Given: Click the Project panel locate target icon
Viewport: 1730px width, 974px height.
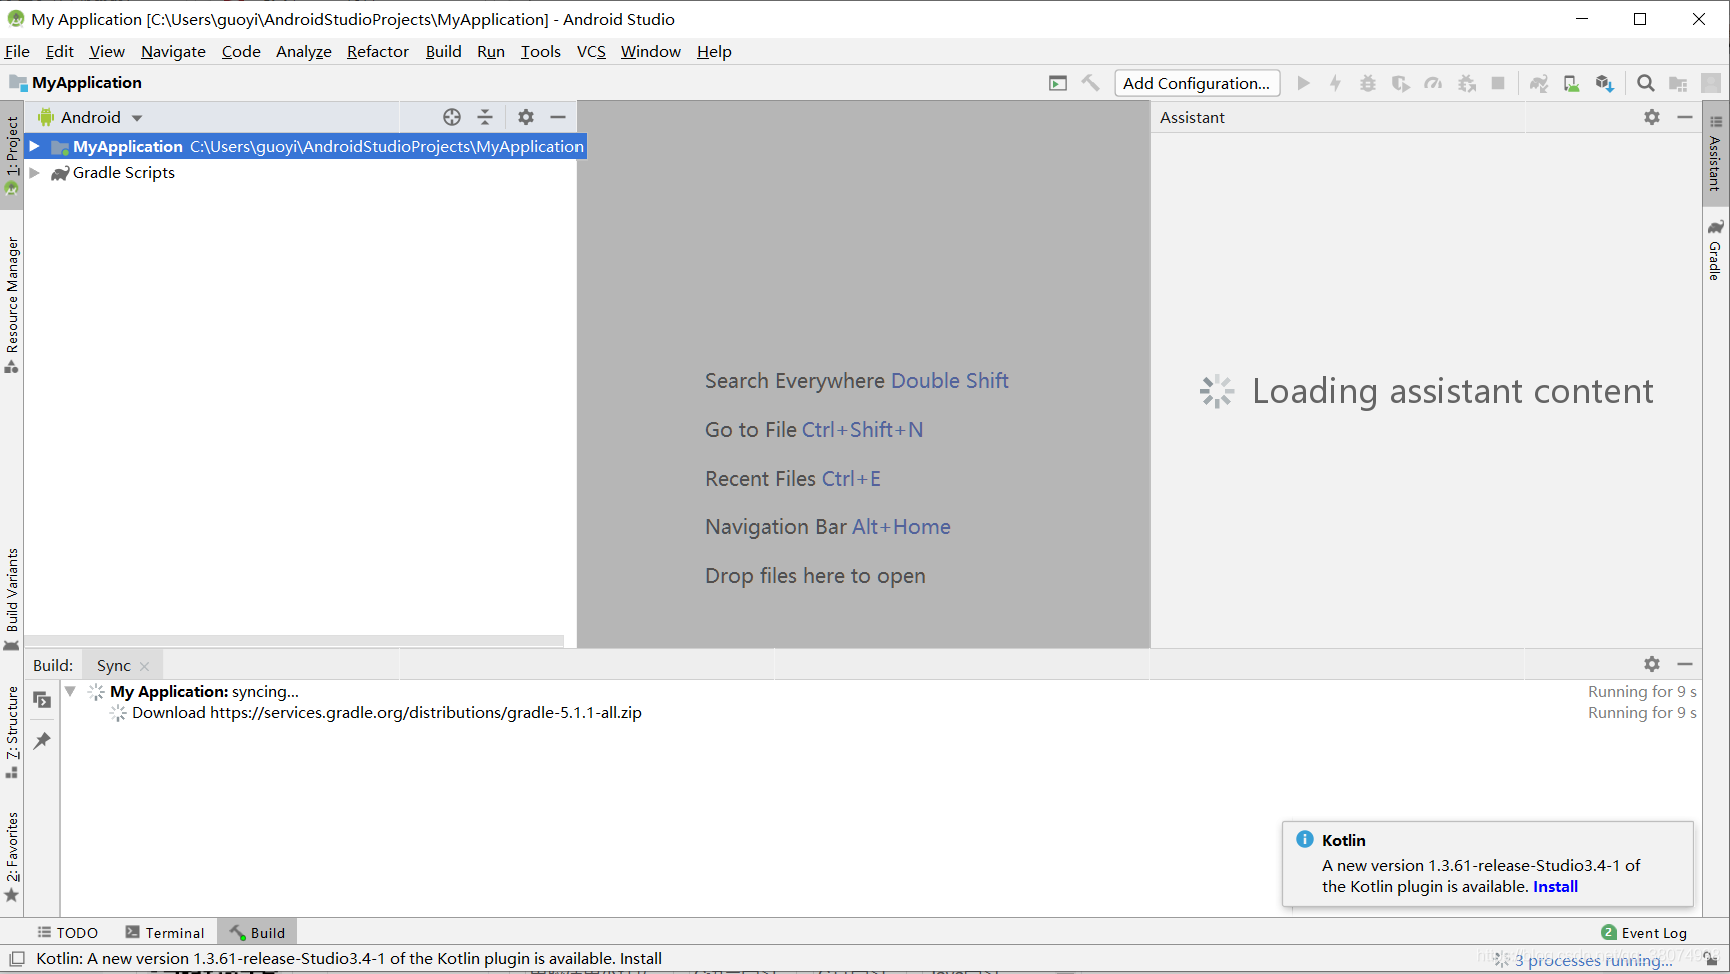Looking at the screenshot, I should coord(452,117).
